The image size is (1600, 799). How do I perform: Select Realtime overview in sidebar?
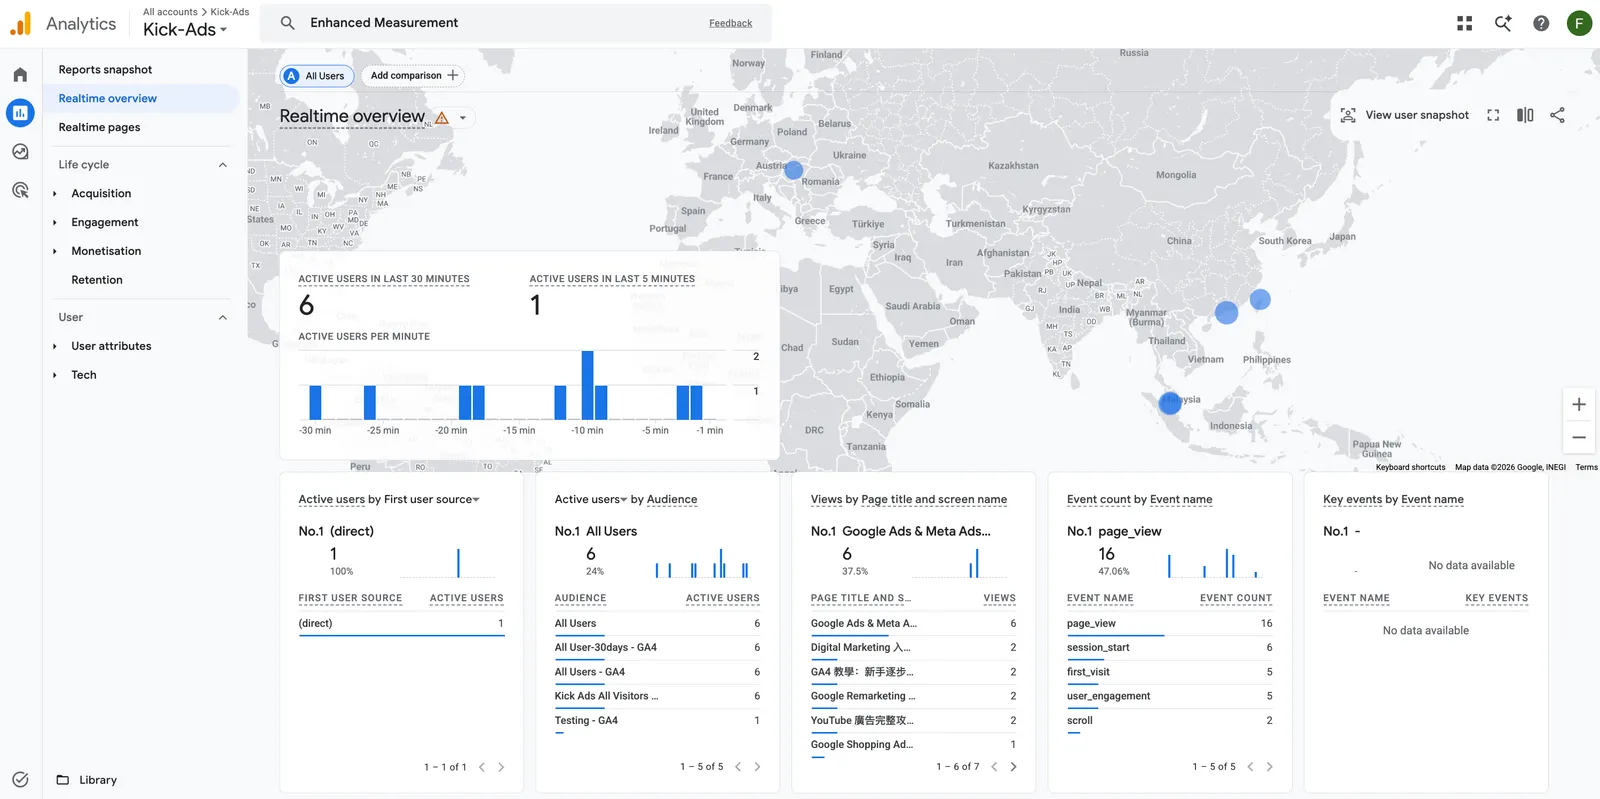pos(107,99)
